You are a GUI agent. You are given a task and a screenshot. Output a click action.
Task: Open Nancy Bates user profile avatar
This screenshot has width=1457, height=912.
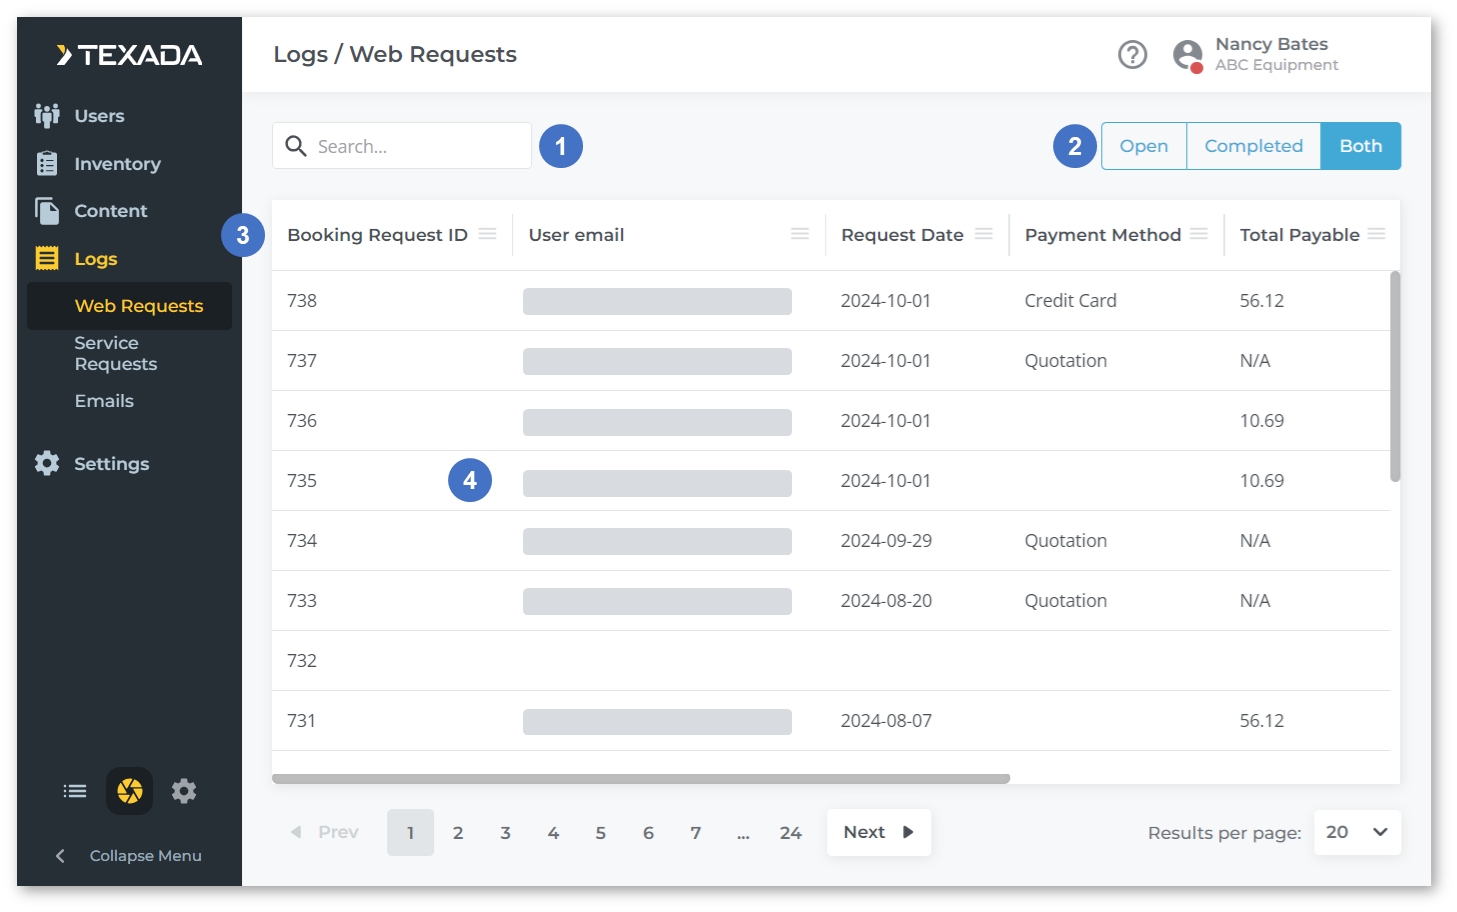(1187, 55)
